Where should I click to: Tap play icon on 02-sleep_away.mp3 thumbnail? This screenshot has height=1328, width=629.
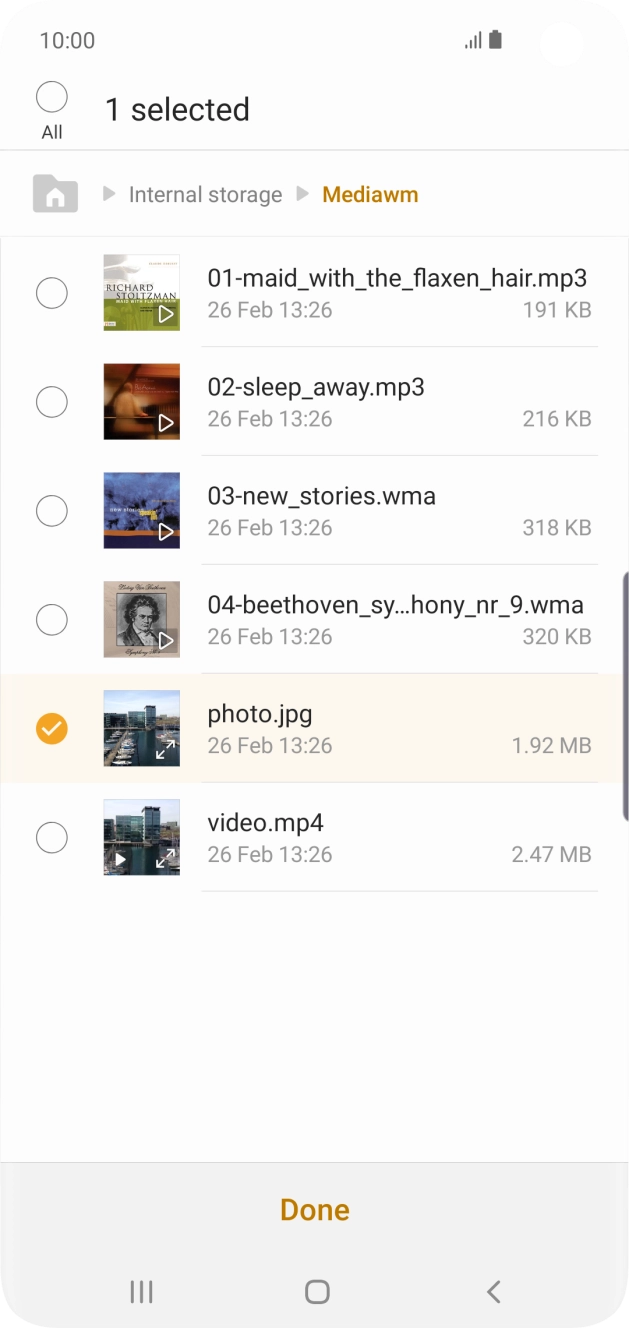[166, 423]
